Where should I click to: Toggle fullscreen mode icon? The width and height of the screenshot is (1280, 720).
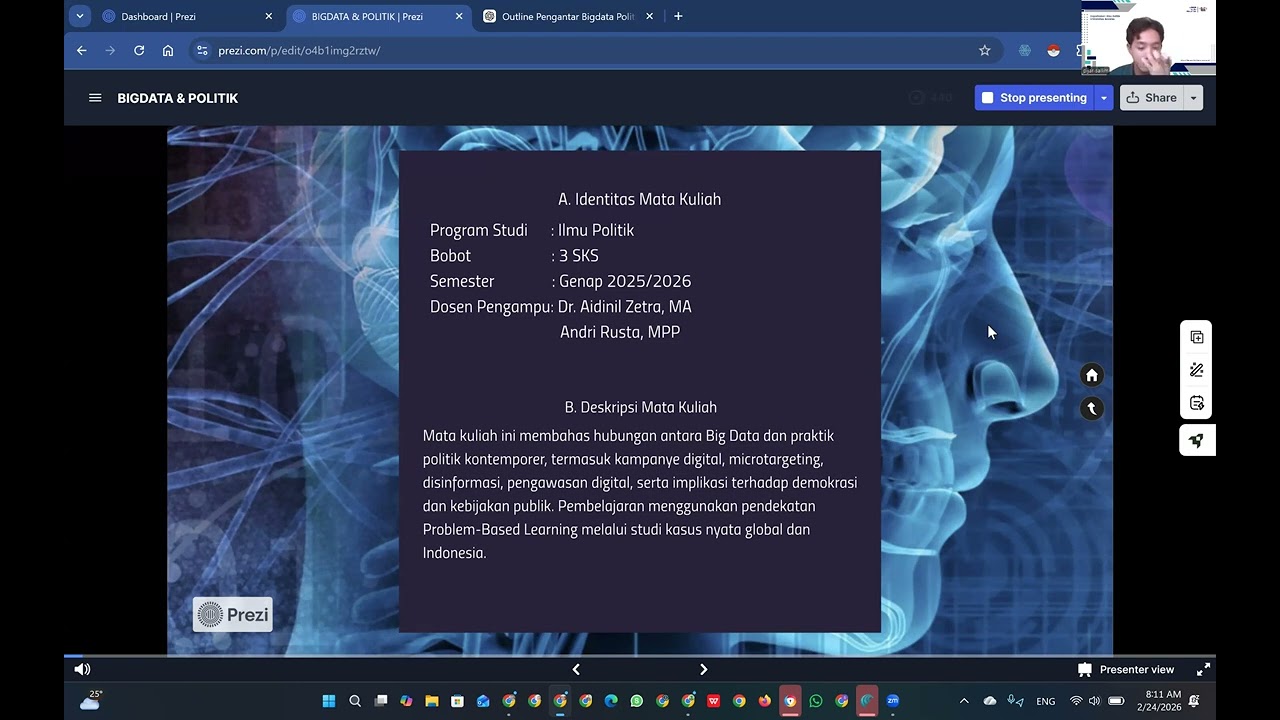1204,669
